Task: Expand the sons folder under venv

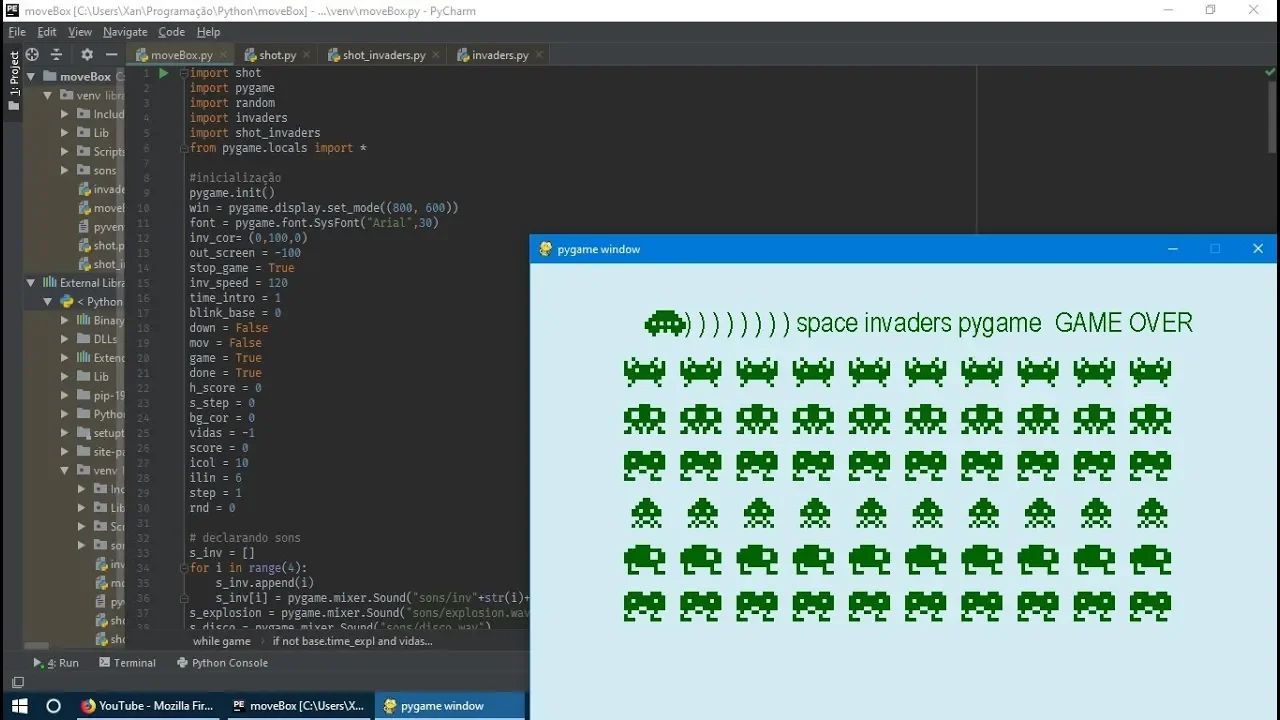Action: point(65,170)
